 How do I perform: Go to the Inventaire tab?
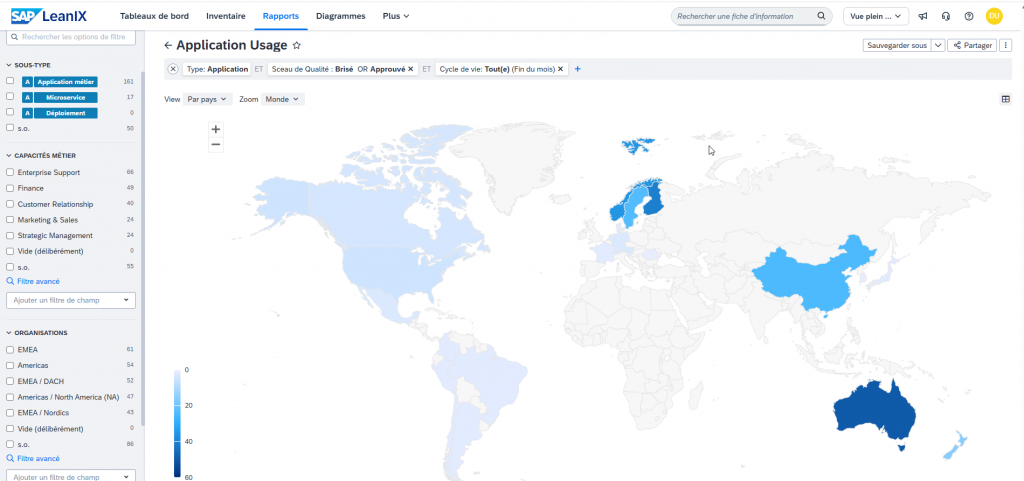coord(225,16)
